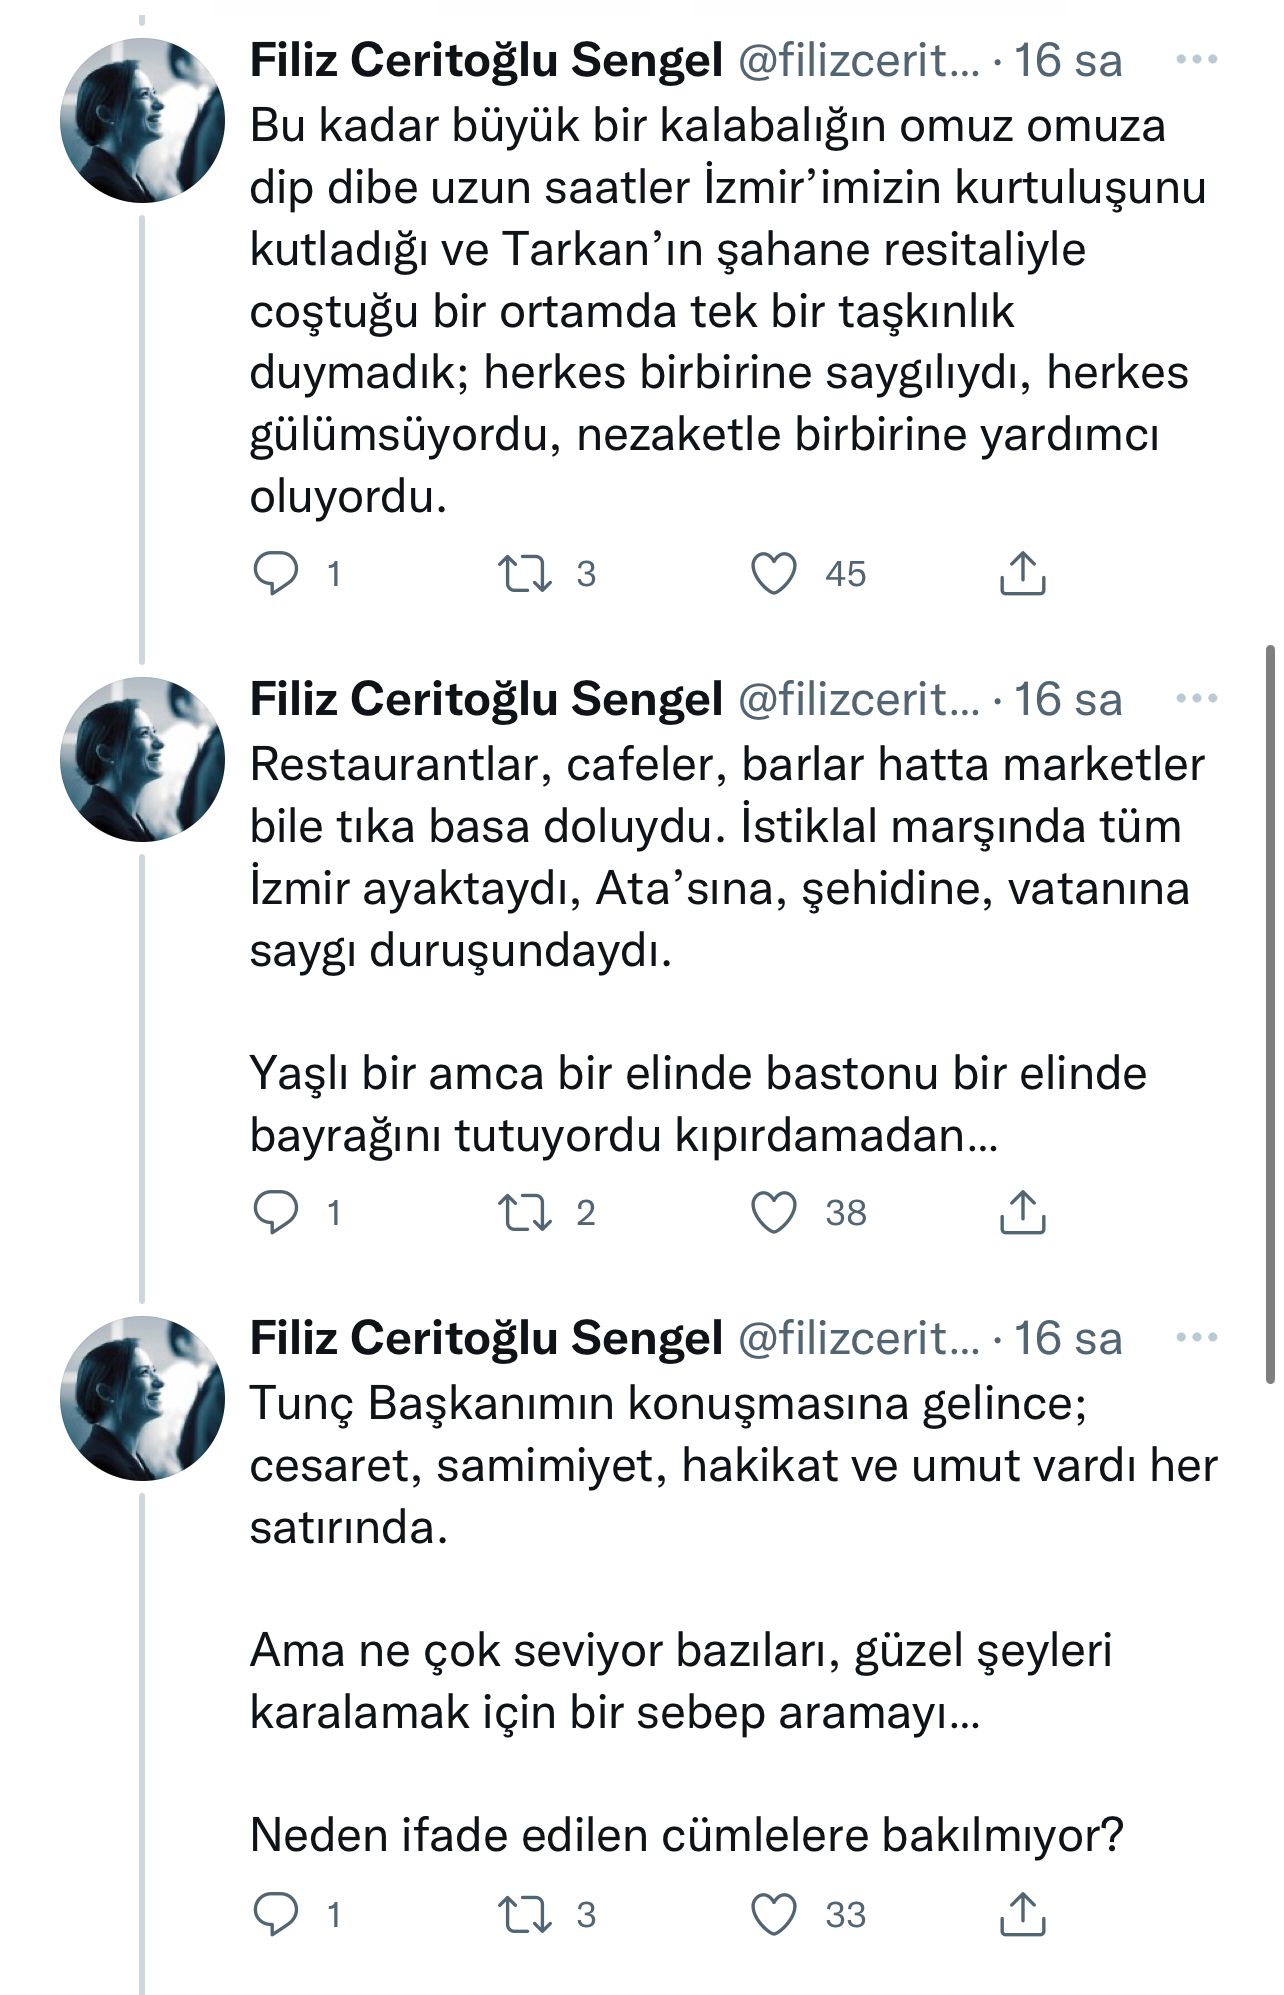The height and width of the screenshot is (1995, 1284).
Task: Open more options on third tweet
Action: (x=1196, y=1339)
